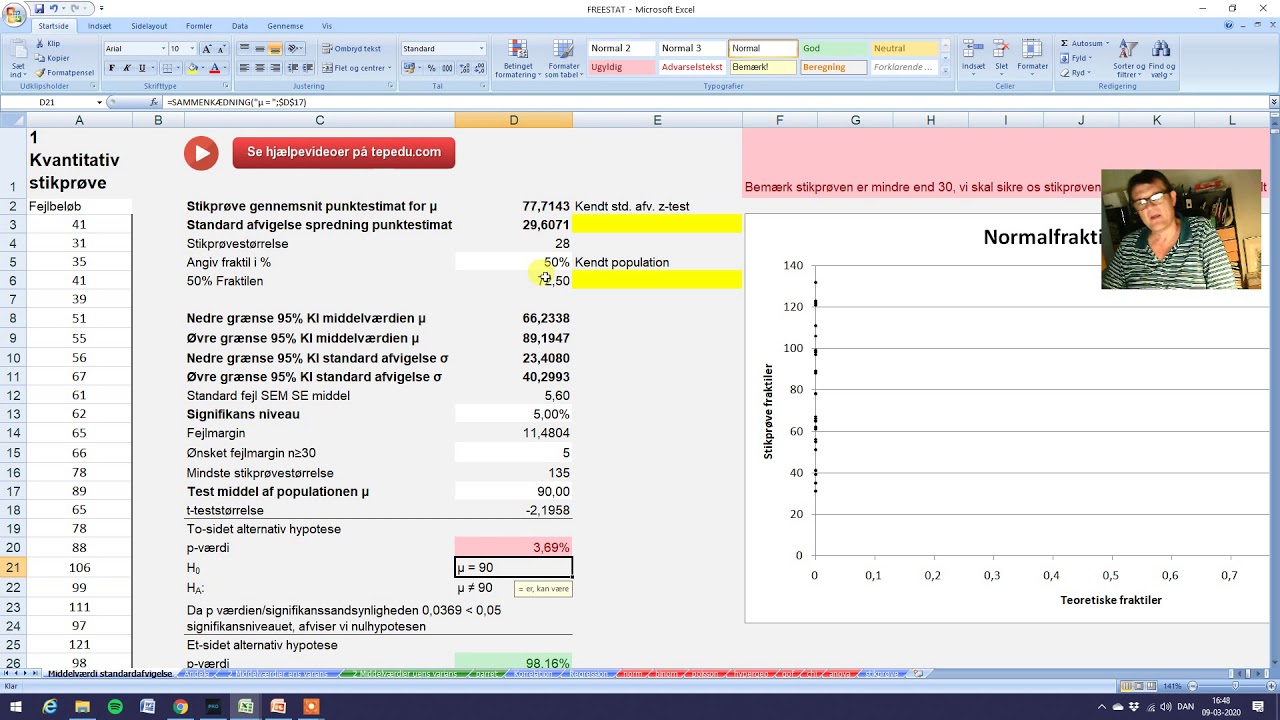Click the fx insert function button

(154, 102)
